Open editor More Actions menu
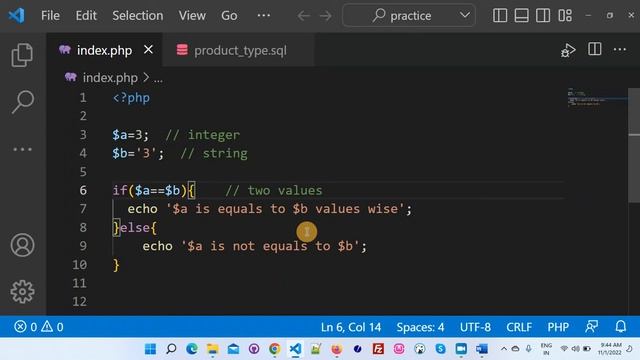 click(x=620, y=49)
